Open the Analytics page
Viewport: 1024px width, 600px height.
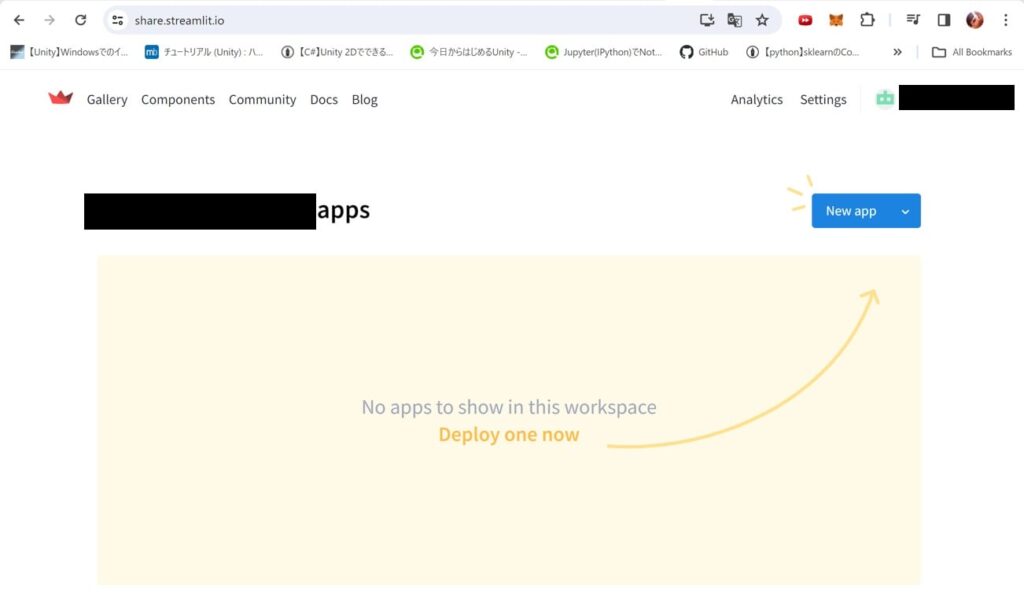[756, 99]
